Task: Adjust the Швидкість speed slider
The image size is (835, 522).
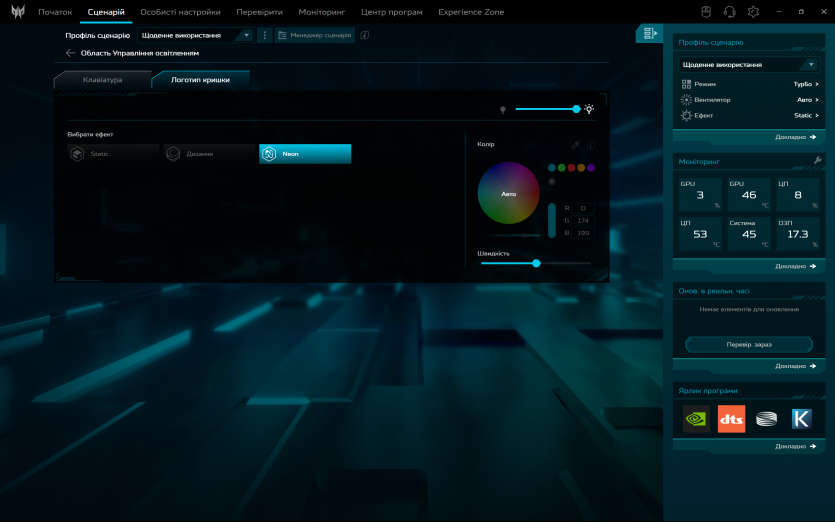Action: point(536,263)
